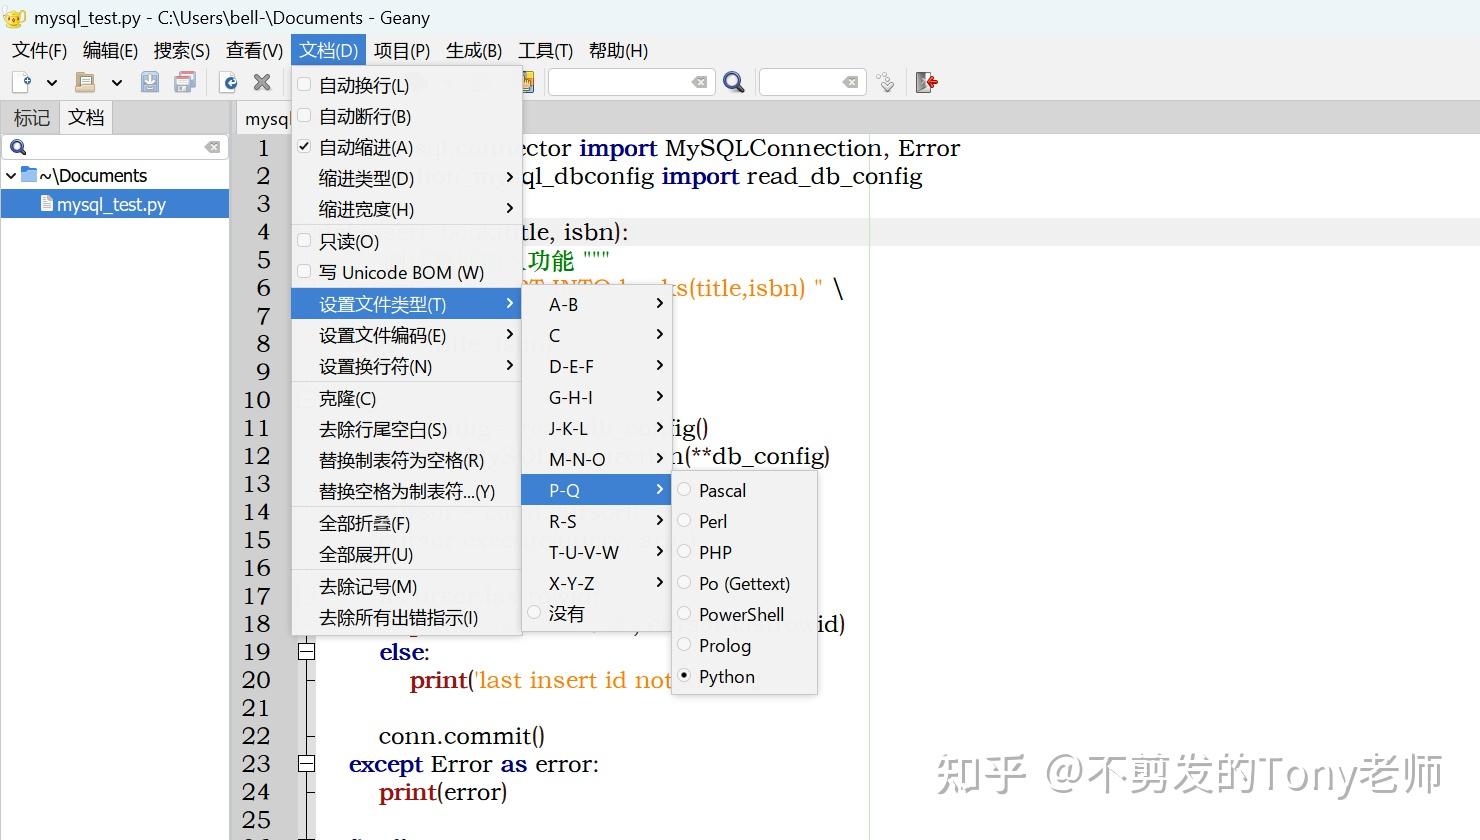Screen dimensions: 1480x840
Task: Collapse the code fold at line 19
Action: click(307, 651)
